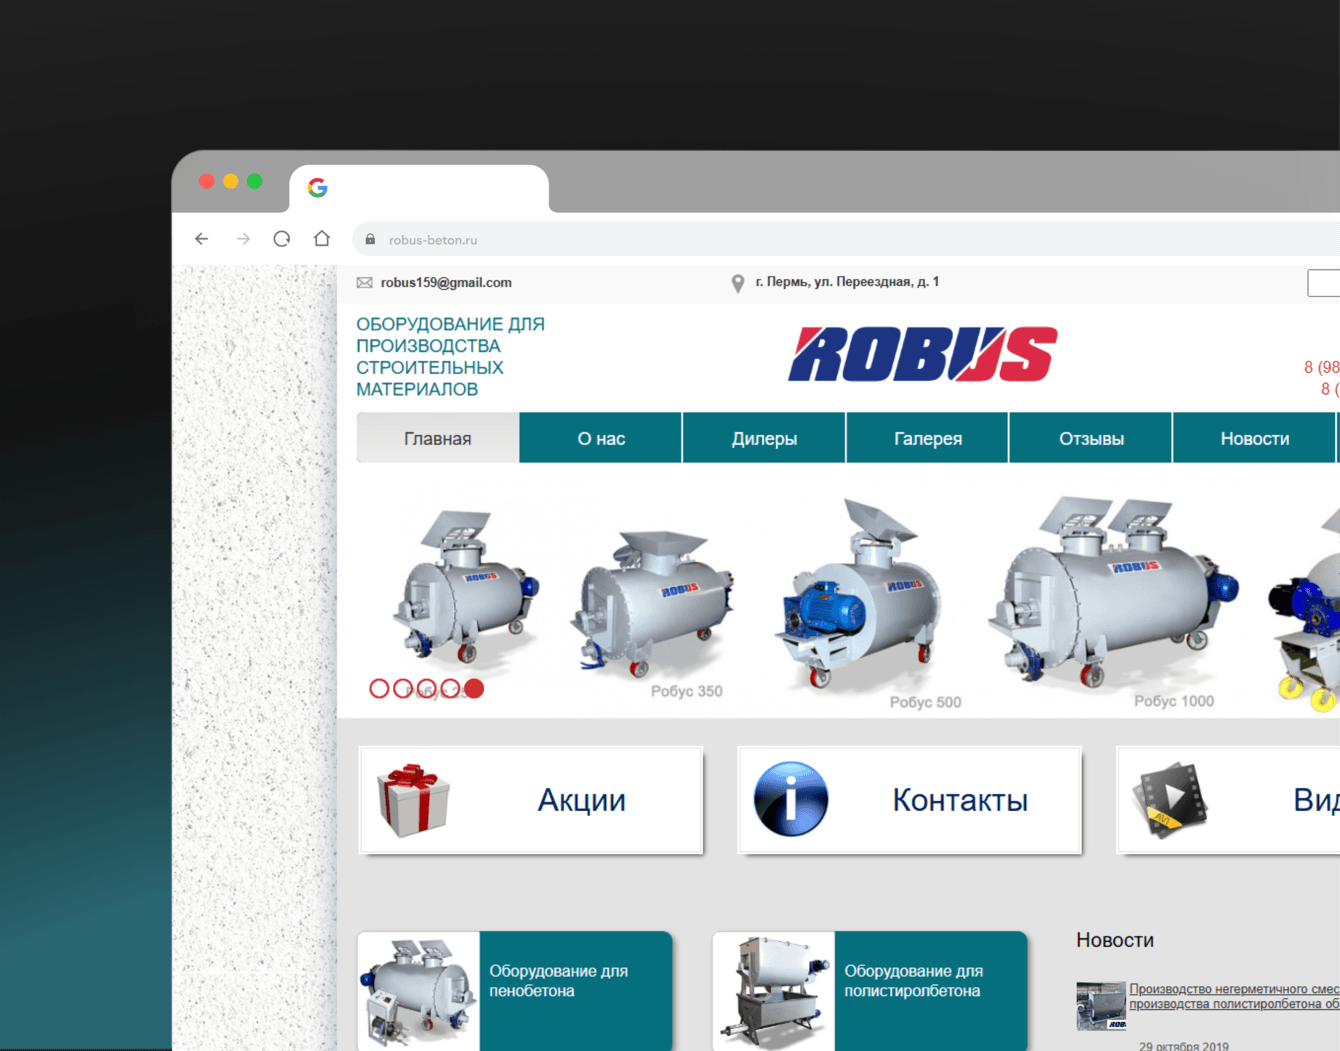
Task: Click the news link about полистиролбетон production
Action: pos(1227,995)
